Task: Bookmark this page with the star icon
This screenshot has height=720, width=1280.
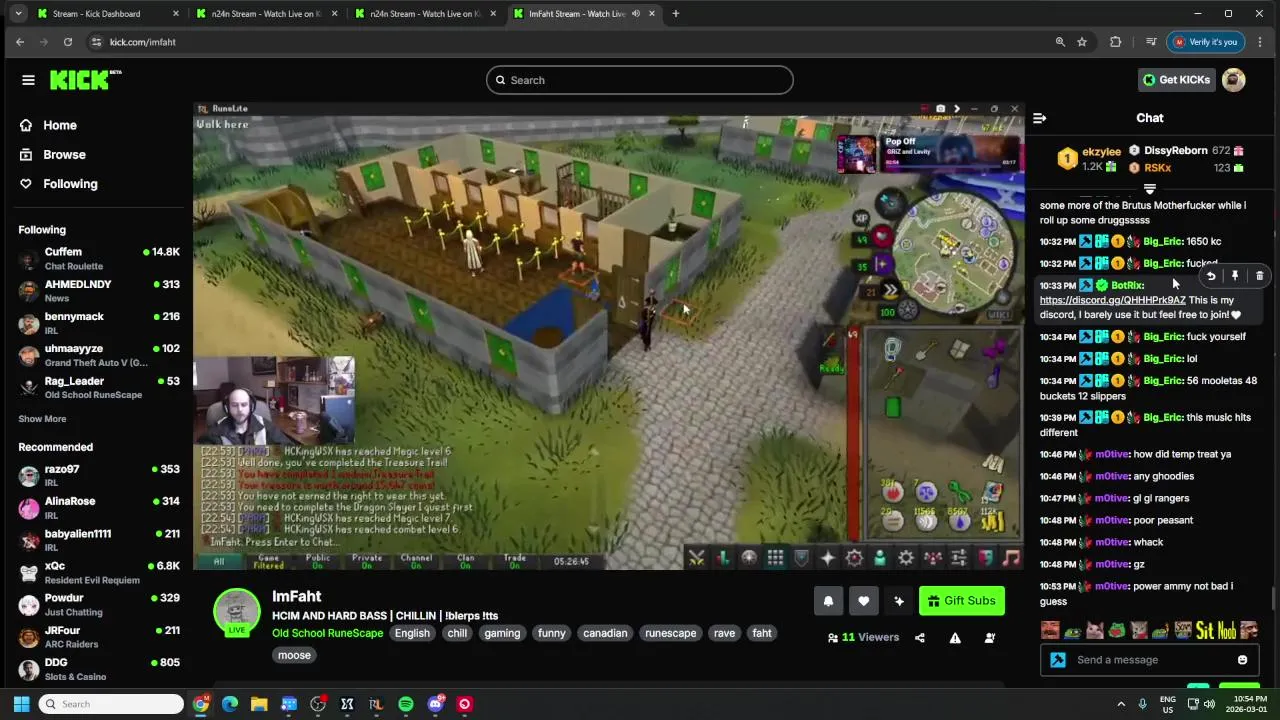Action: click(x=1082, y=42)
